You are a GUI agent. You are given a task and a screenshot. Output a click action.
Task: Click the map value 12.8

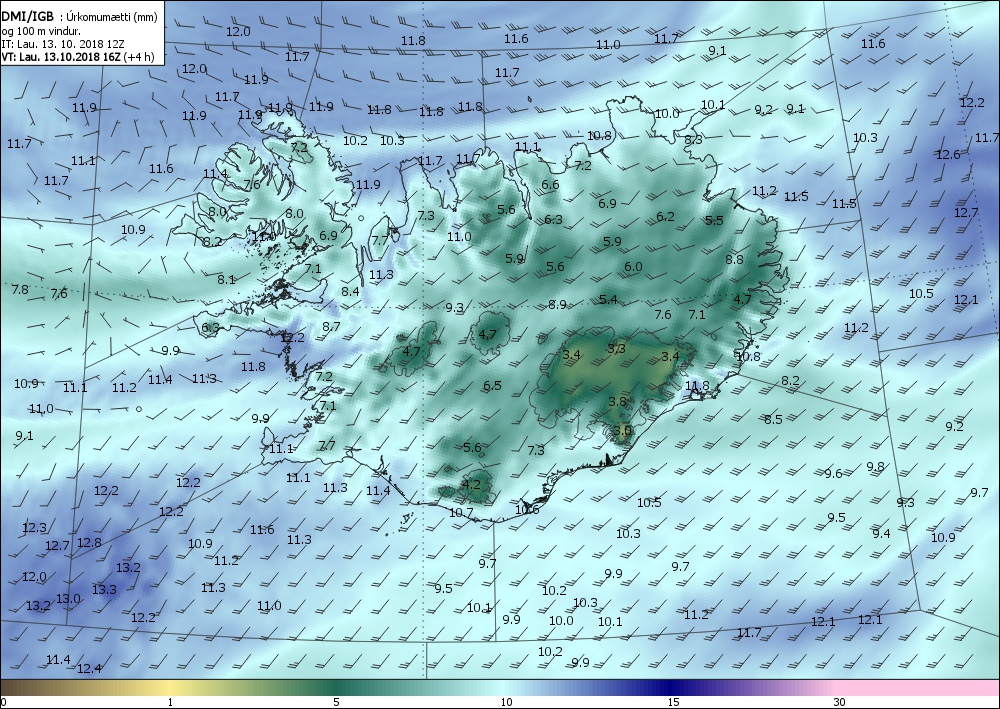point(89,543)
